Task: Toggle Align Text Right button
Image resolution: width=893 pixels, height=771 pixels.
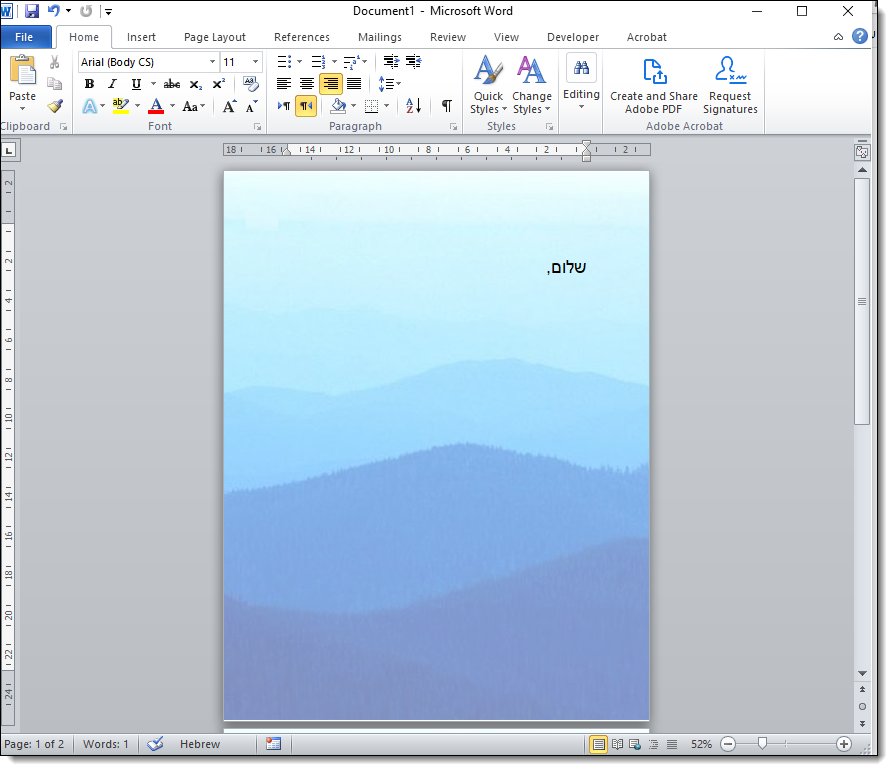Action: [x=330, y=84]
